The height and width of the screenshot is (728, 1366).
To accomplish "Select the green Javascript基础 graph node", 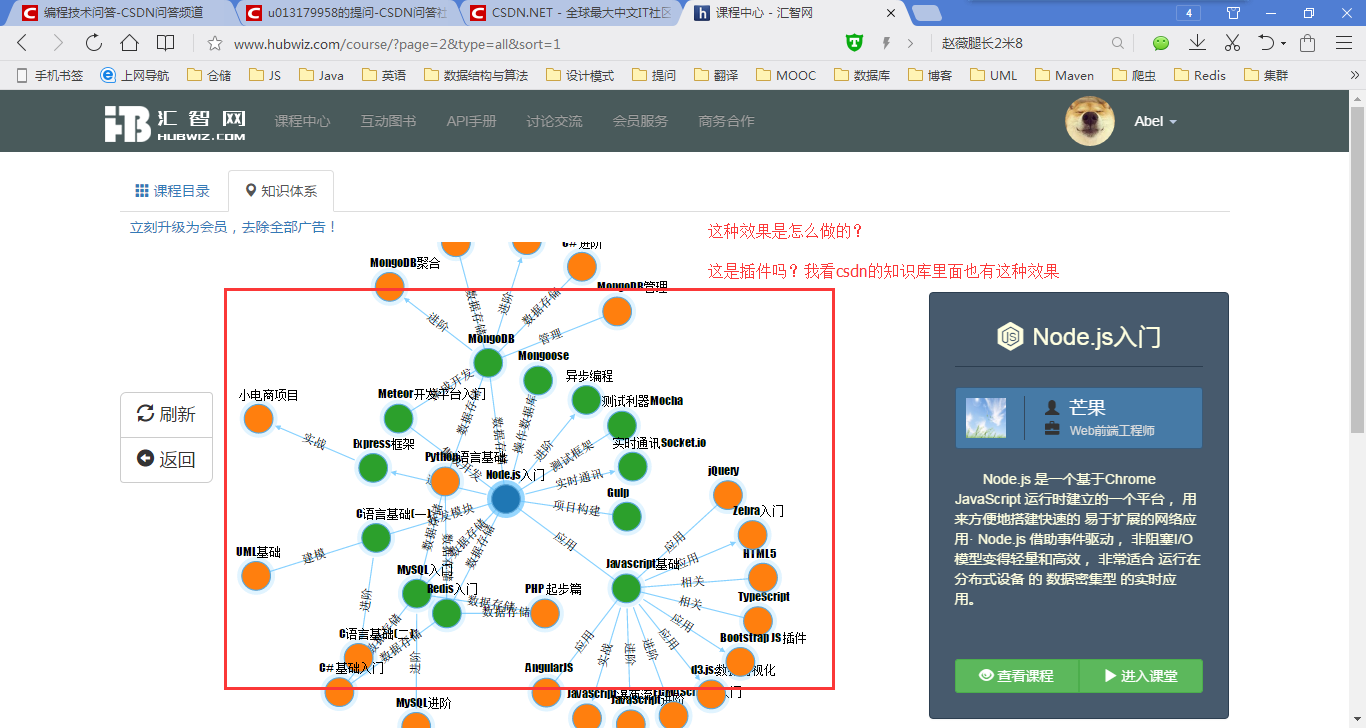I will click(626, 588).
